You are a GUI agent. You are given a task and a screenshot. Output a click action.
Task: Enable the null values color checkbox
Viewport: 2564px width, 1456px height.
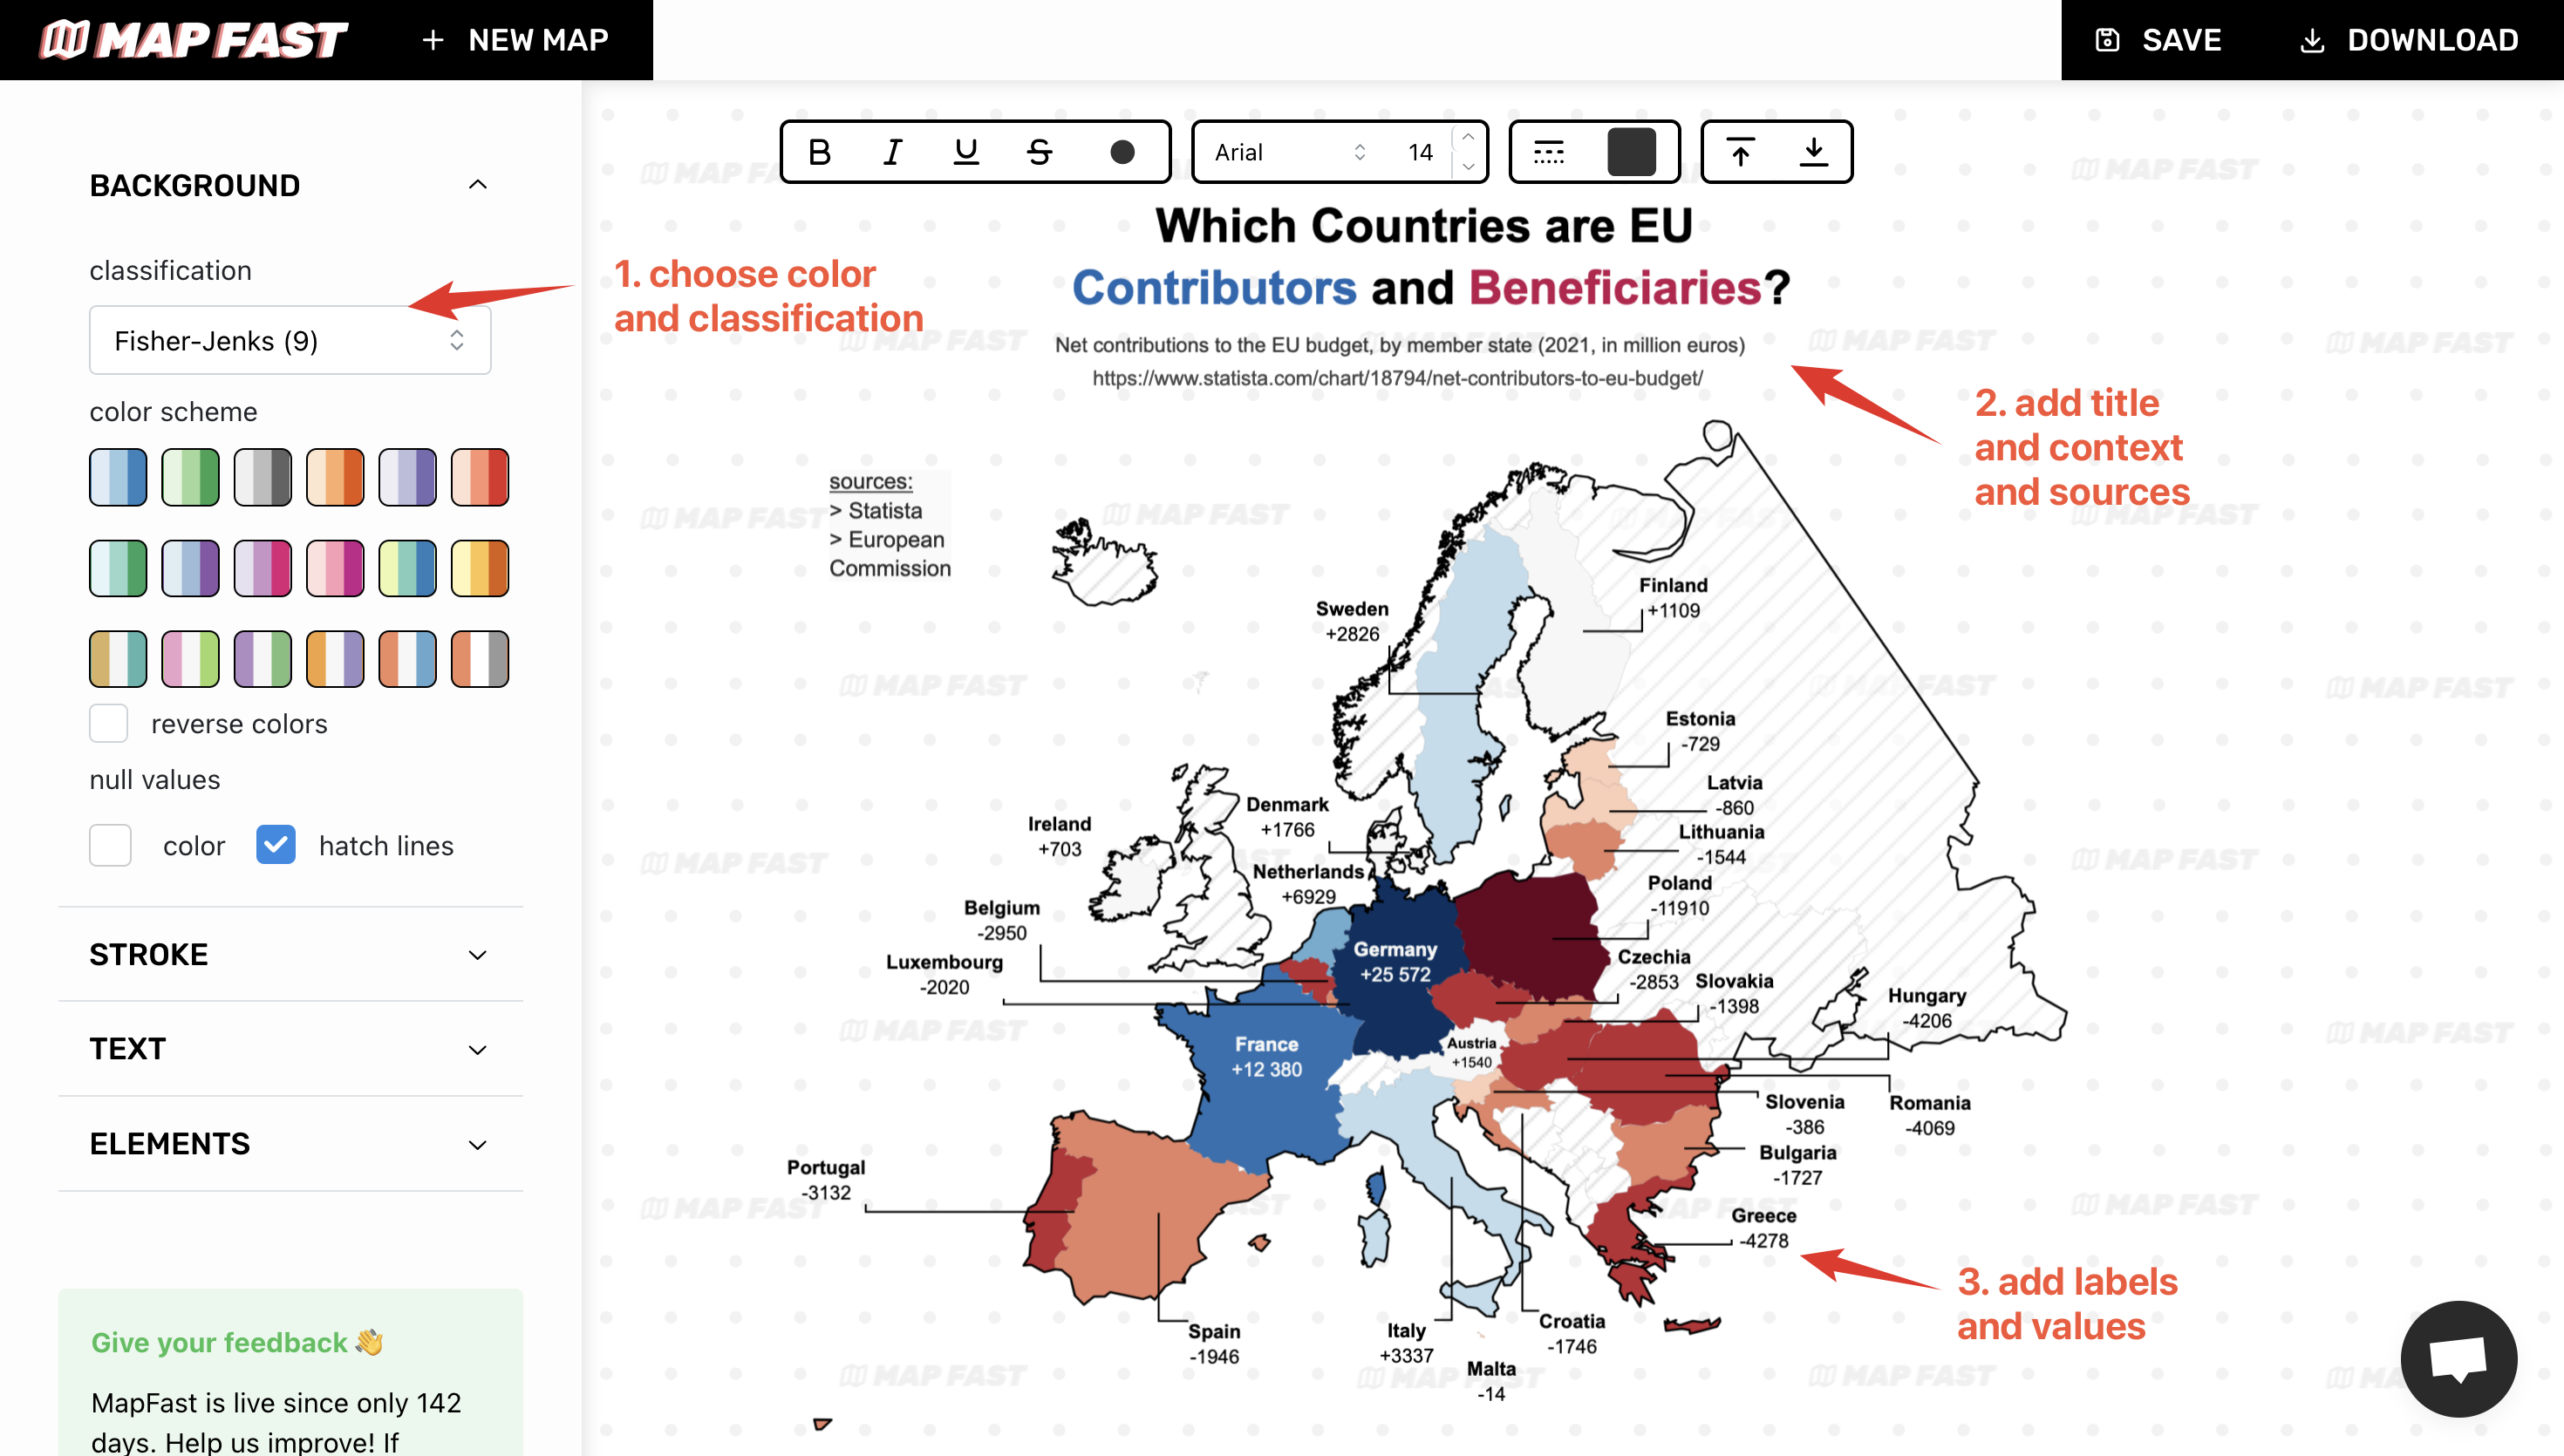(109, 845)
